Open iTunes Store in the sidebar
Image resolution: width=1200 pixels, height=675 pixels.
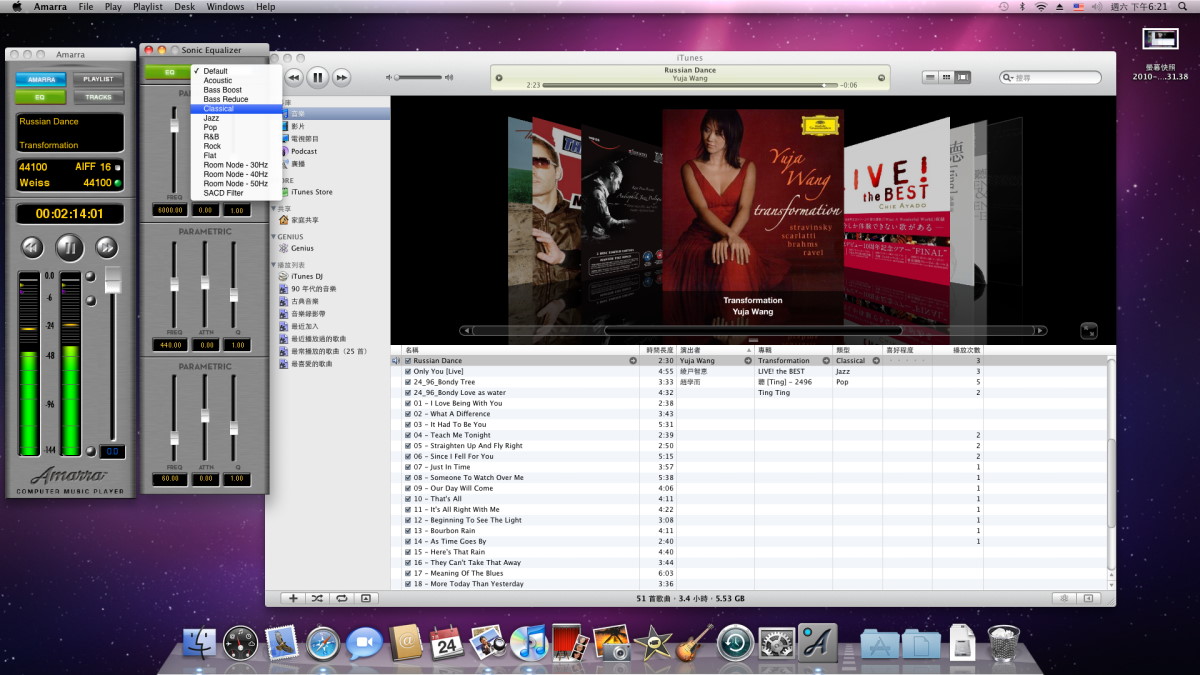click(x=311, y=192)
